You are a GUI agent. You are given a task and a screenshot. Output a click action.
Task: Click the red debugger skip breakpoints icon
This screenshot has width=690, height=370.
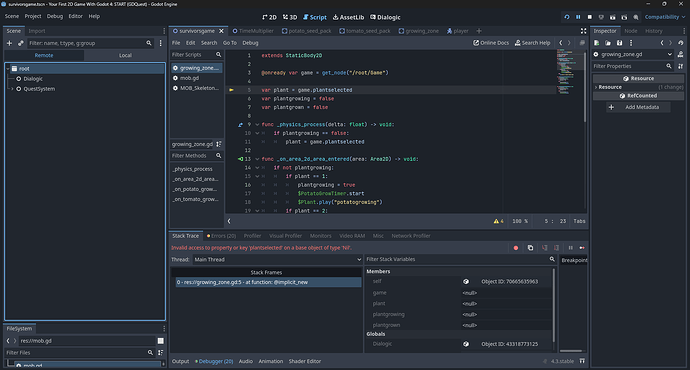click(516, 248)
